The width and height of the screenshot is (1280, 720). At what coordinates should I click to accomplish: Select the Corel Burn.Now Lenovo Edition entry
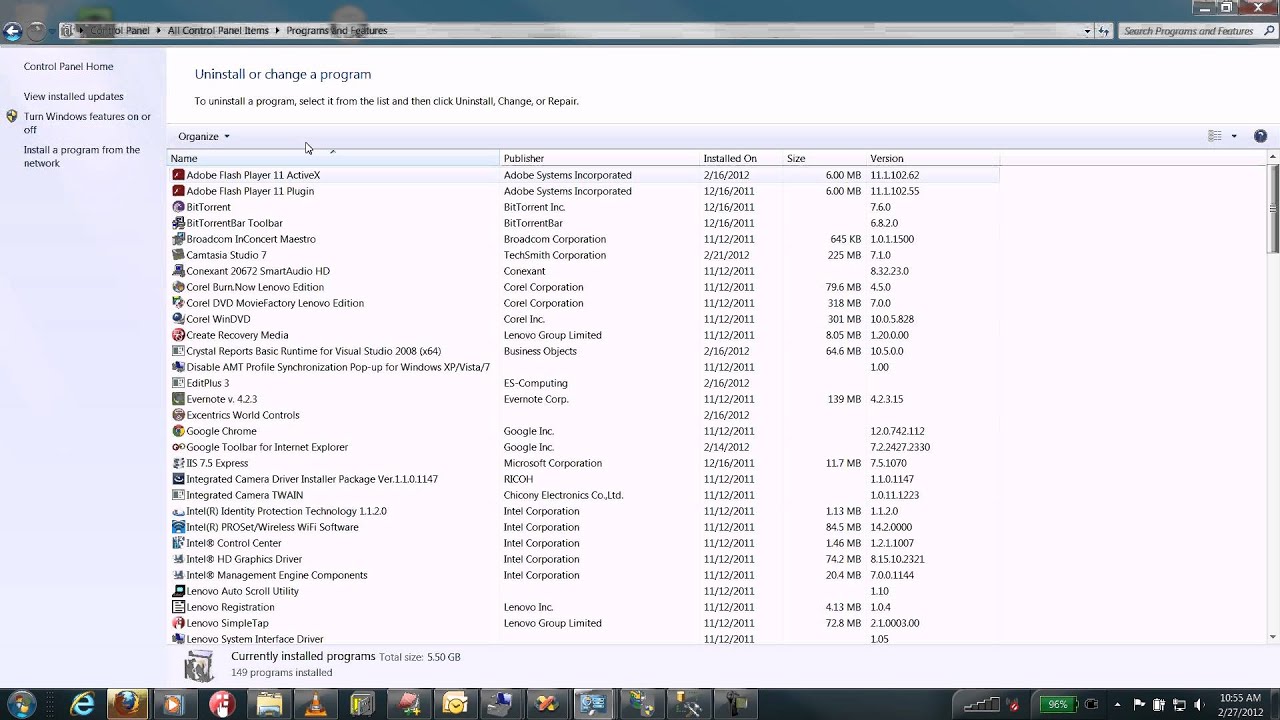[583, 287]
